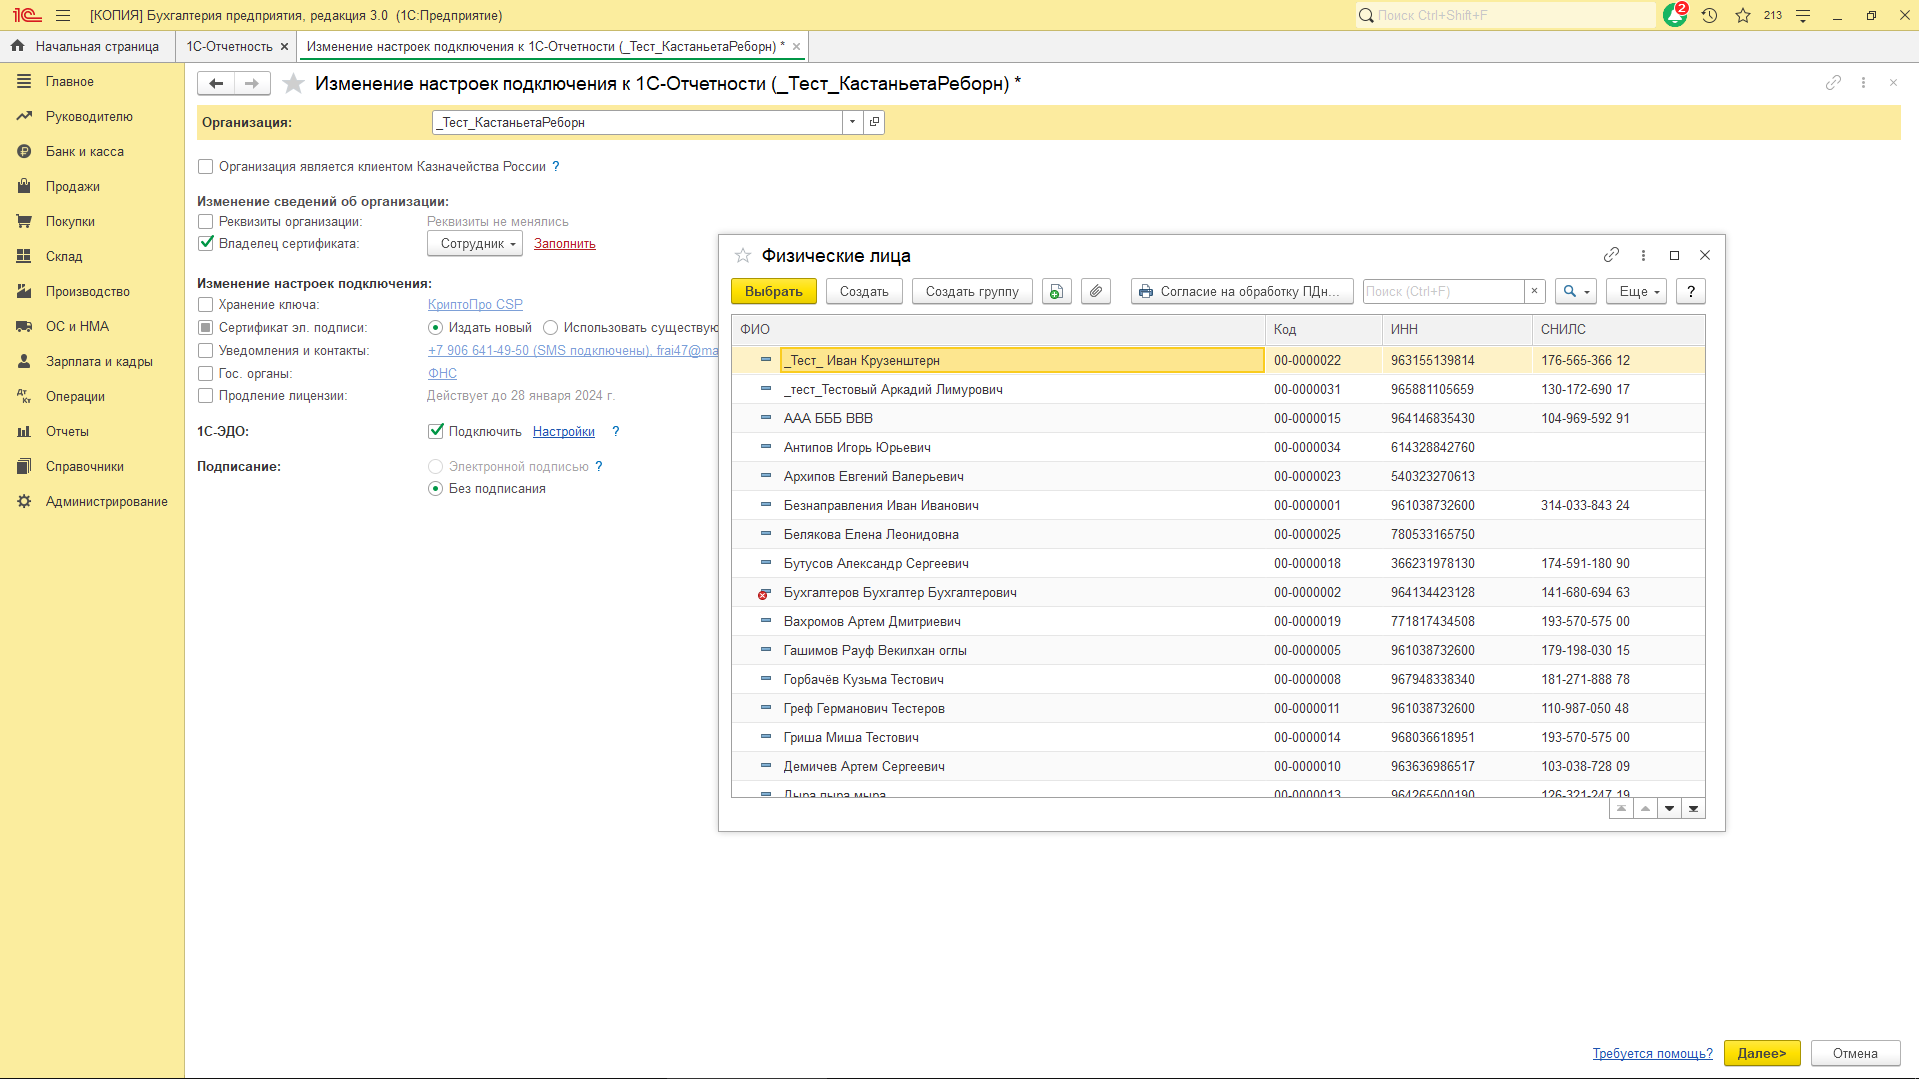Open the main hamburger menu

pos(63,15)
